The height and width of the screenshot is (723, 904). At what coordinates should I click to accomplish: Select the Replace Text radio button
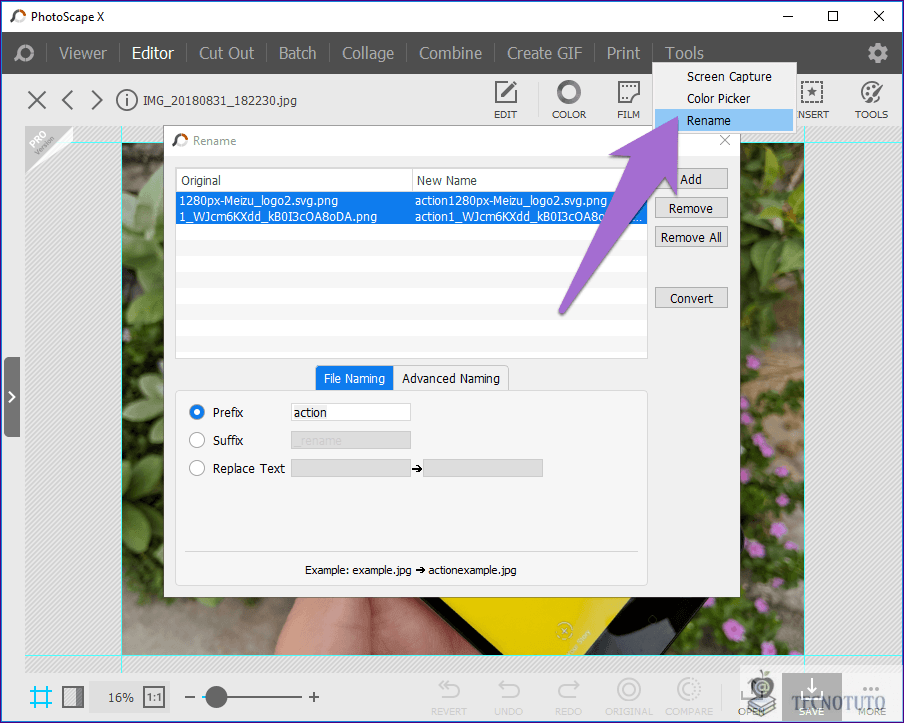197,468
